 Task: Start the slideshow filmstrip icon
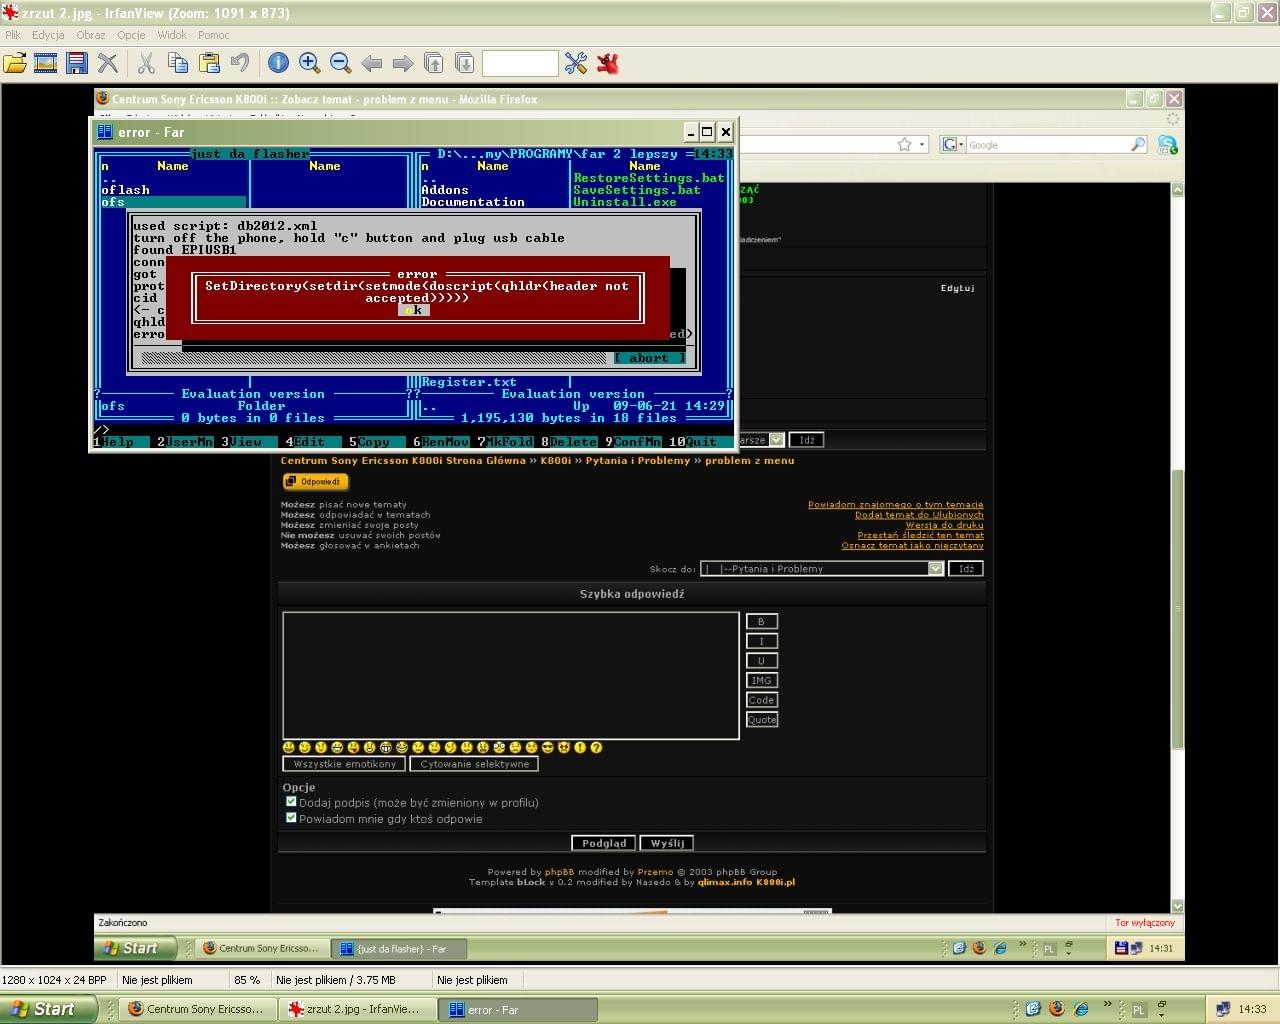coord(45,63)
